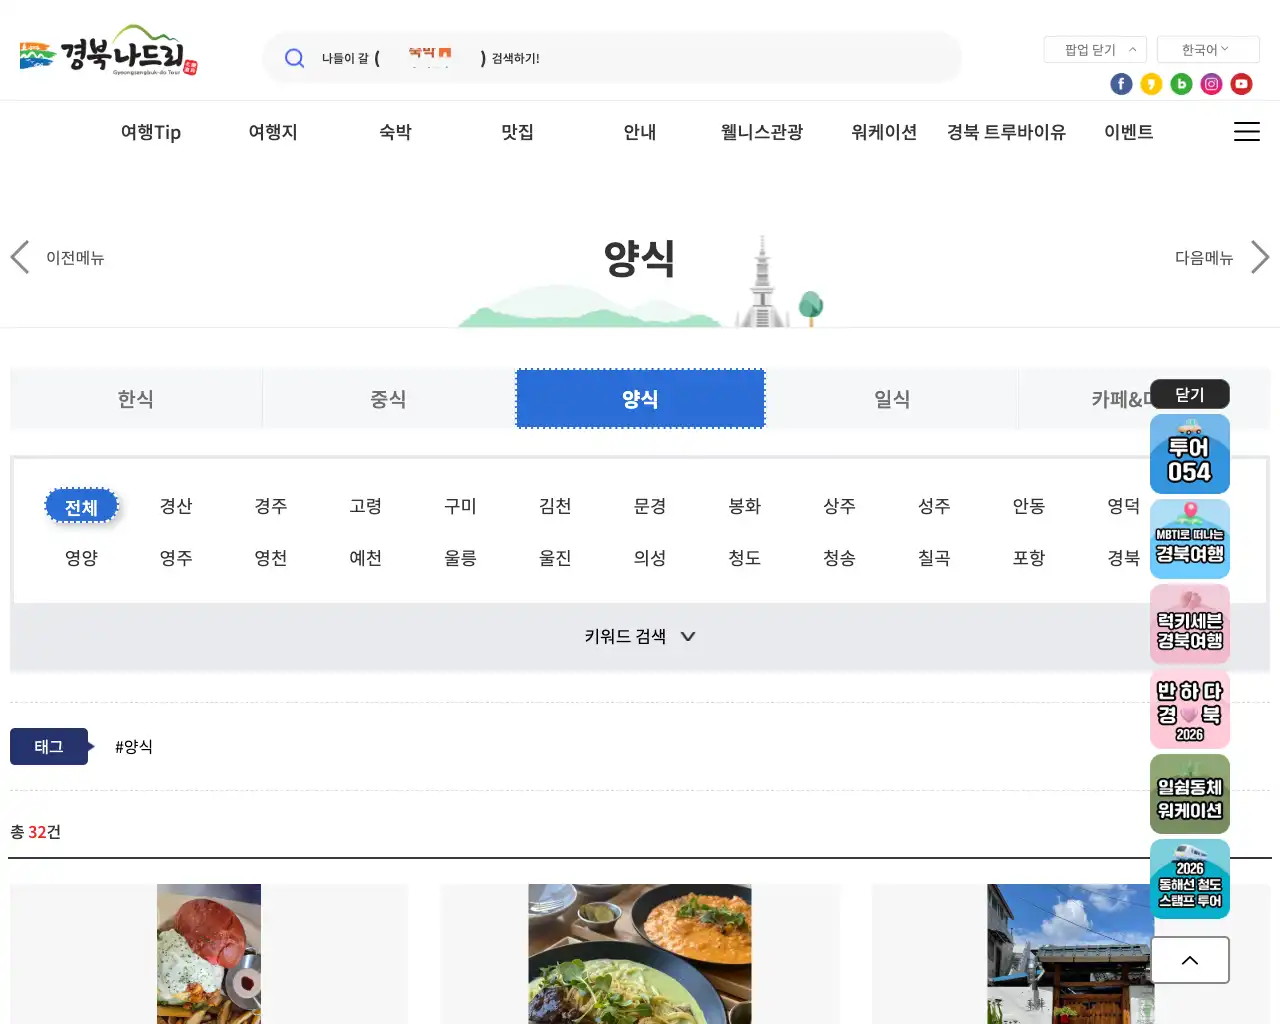Click the 영주 region link
1280x1024 pixels.
[176, 558]
